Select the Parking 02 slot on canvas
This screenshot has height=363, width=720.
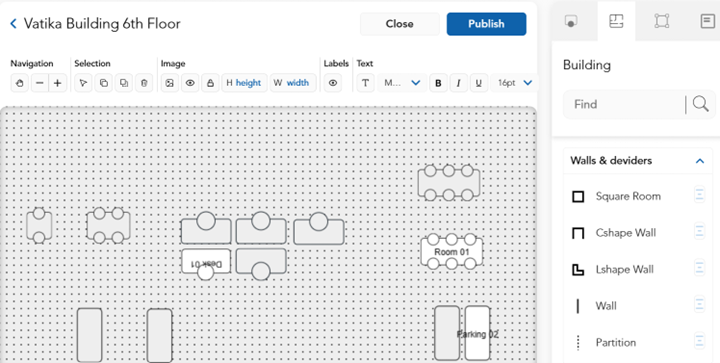[477, 333]
